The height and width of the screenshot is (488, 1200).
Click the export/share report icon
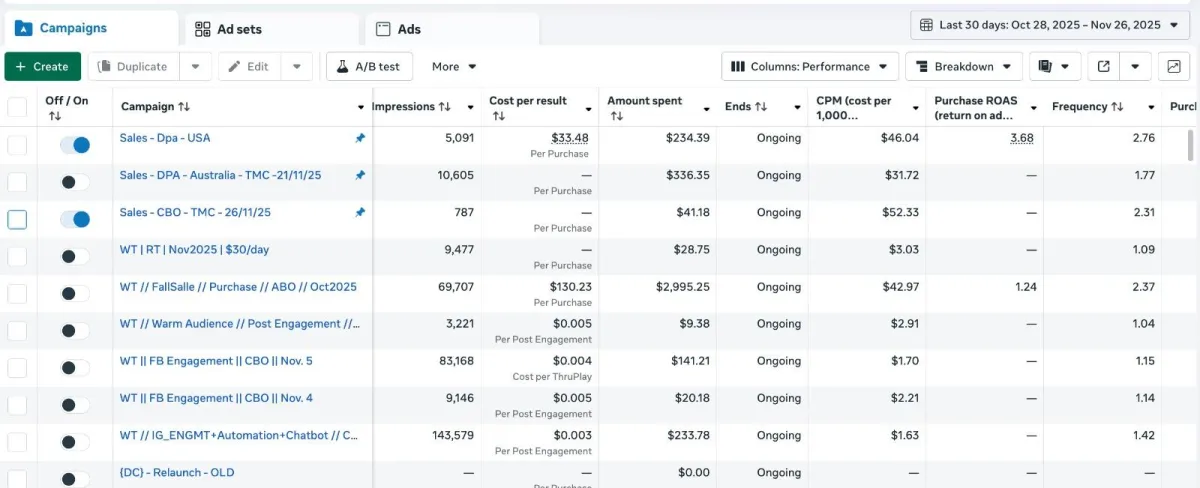pos(1104,67)
